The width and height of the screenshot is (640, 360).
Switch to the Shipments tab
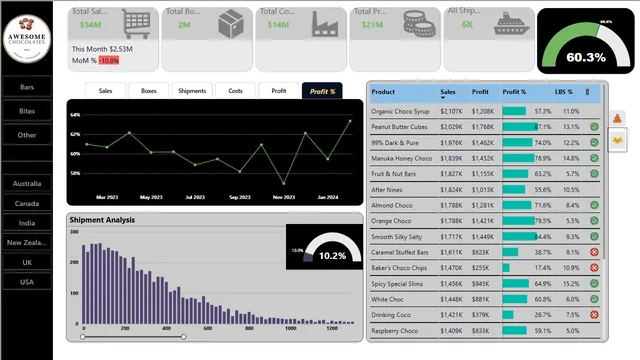[x=192, y=91]
